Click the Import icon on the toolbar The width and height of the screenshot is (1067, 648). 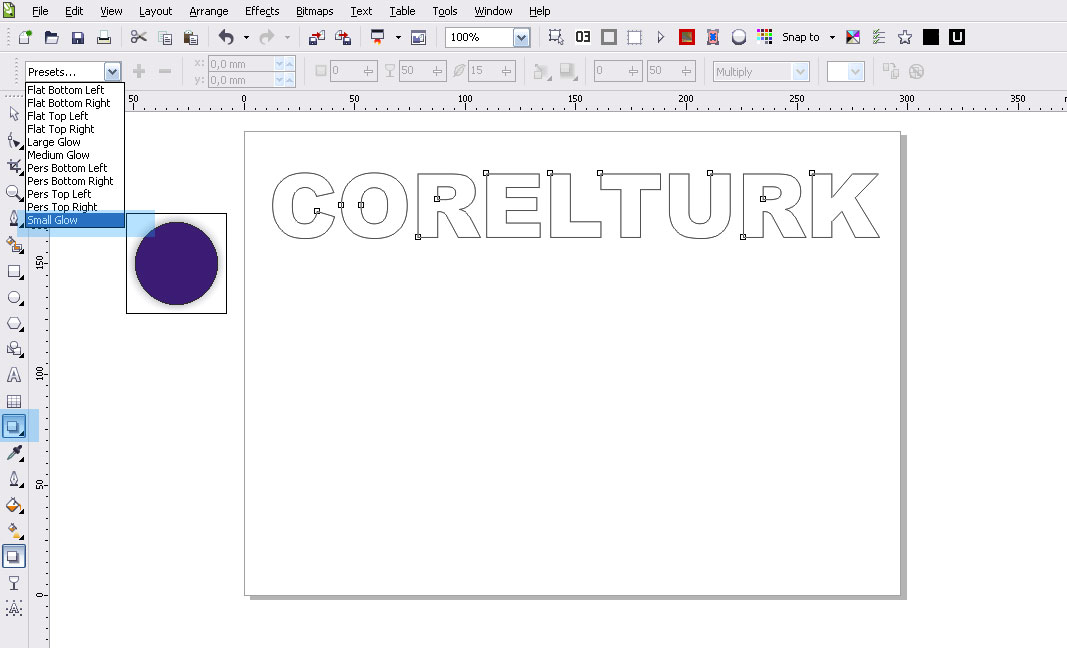316,36
